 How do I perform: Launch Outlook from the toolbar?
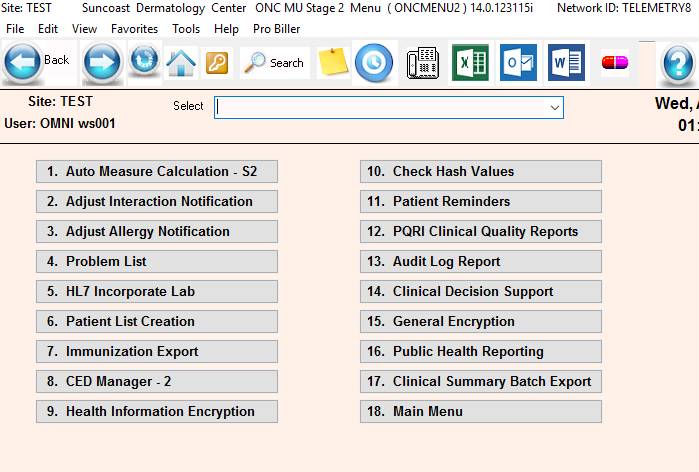click(518, 63)
